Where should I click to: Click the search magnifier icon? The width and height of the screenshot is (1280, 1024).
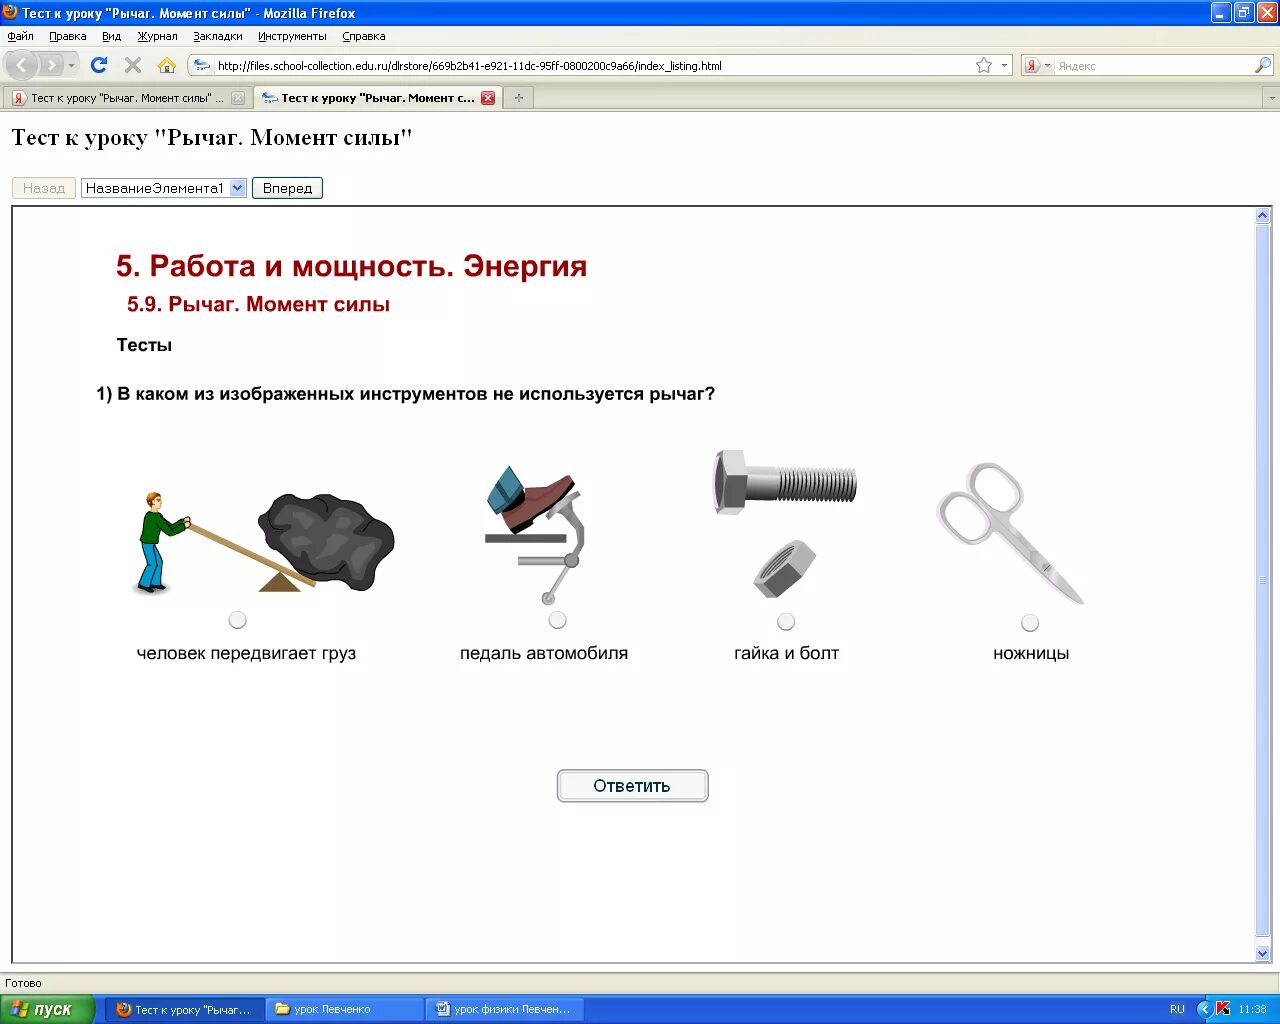[1263, 65]
